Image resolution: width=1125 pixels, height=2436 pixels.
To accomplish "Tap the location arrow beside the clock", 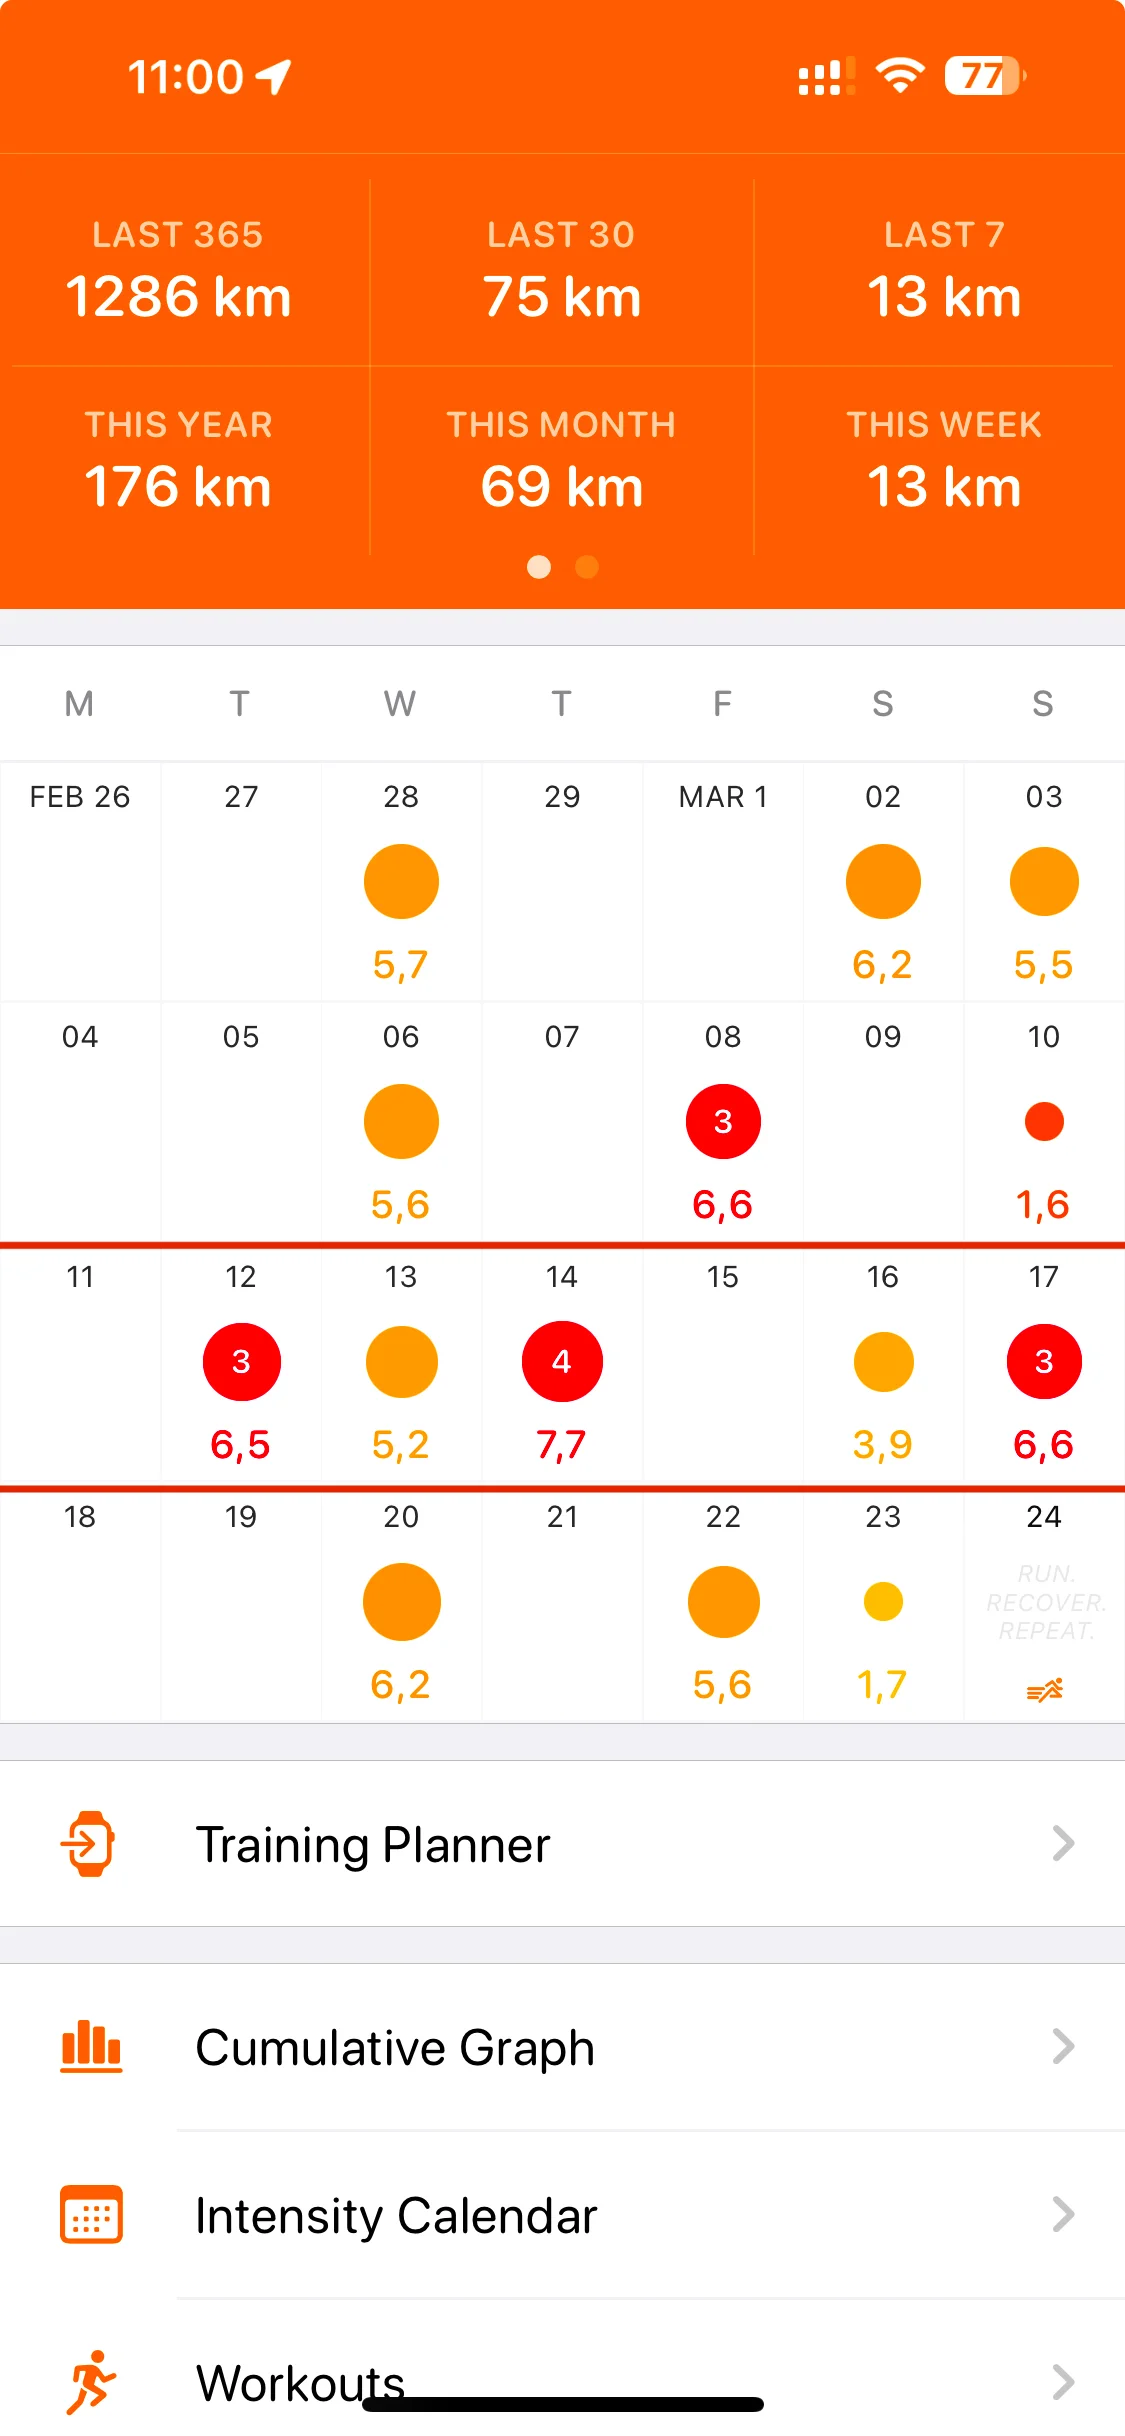I will (x=274, y=77).
